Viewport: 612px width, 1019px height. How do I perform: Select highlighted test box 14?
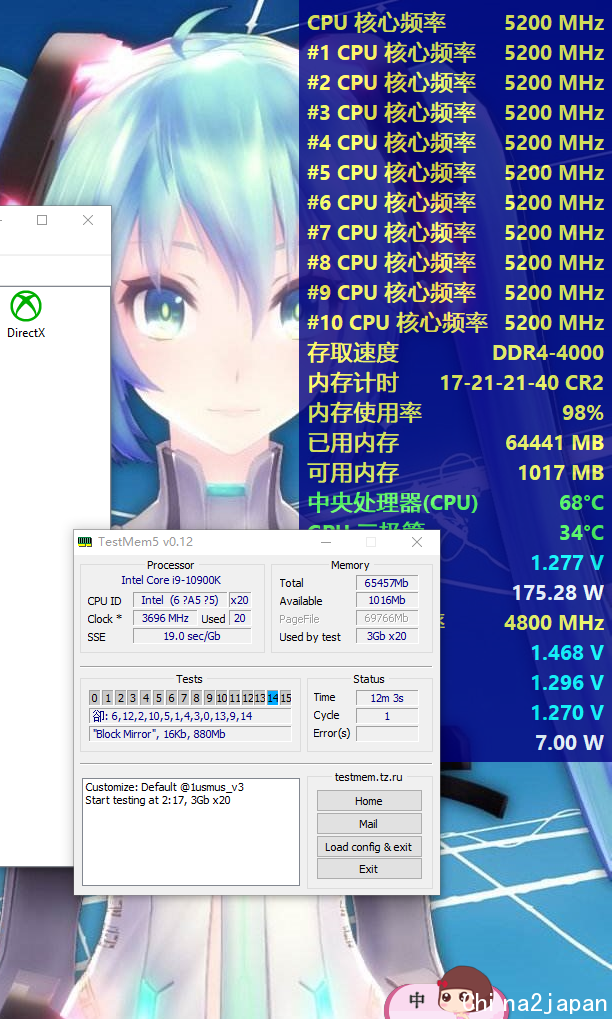pos(272,698)
